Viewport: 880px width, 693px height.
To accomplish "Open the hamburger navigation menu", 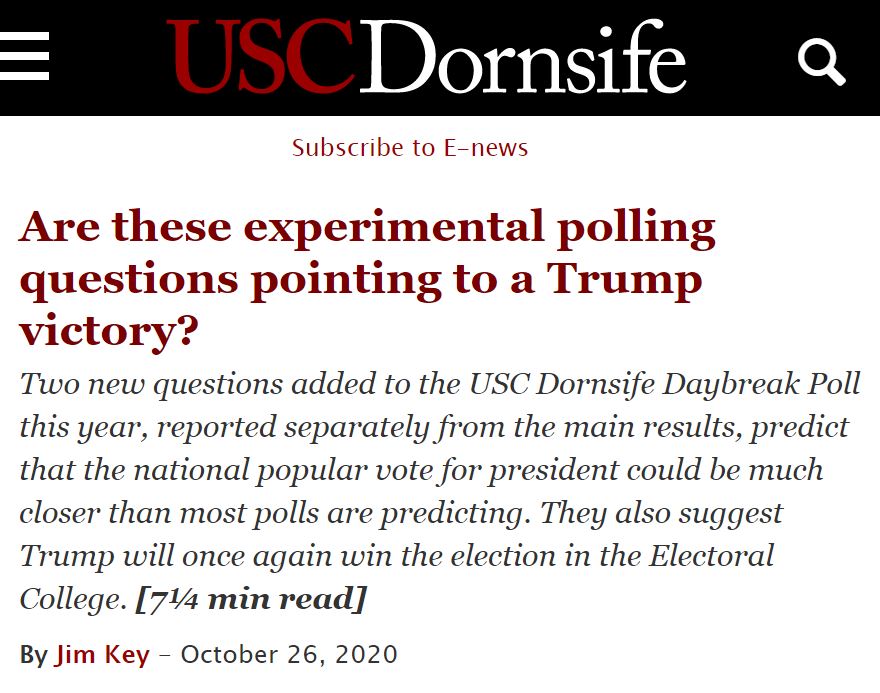I will pos(24,57).
